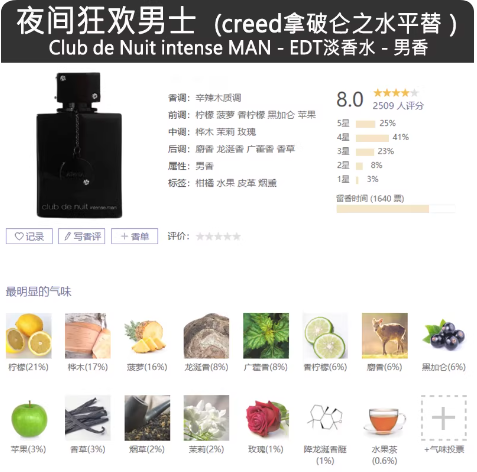Click the ambergris (龙涎香) scent image
Viewport: 477px width, 472px height.
tap(206, 335)
